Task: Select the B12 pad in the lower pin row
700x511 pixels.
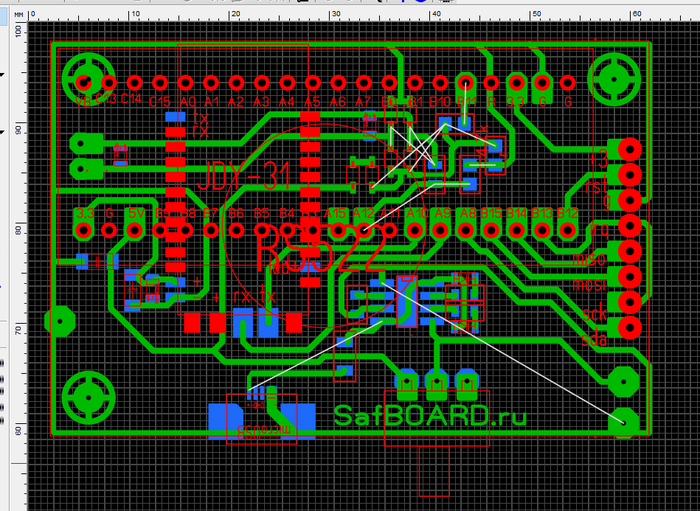Action: tap(567, 230)
